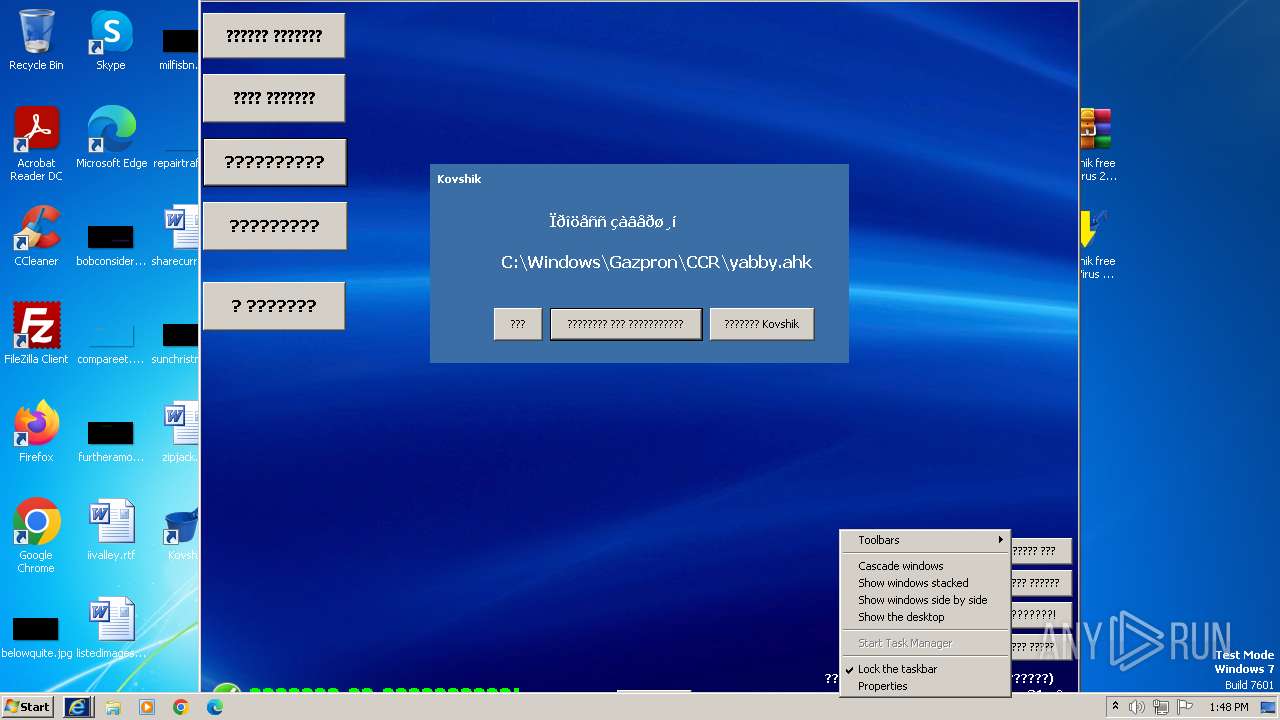The height and width of the screenshot is (720, 1280).
Task: Choose Cascade windows from context menu
Action: (x=924, y=566)
